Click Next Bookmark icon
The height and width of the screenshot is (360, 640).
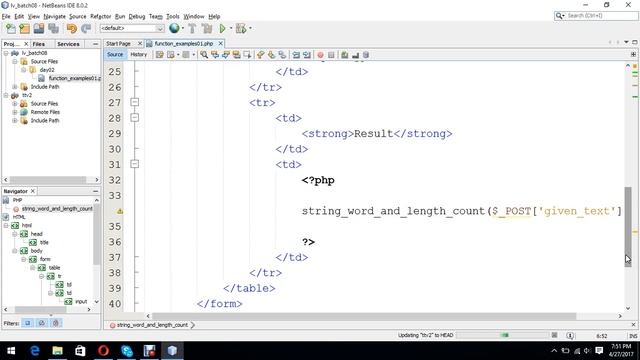pos(271,55)
